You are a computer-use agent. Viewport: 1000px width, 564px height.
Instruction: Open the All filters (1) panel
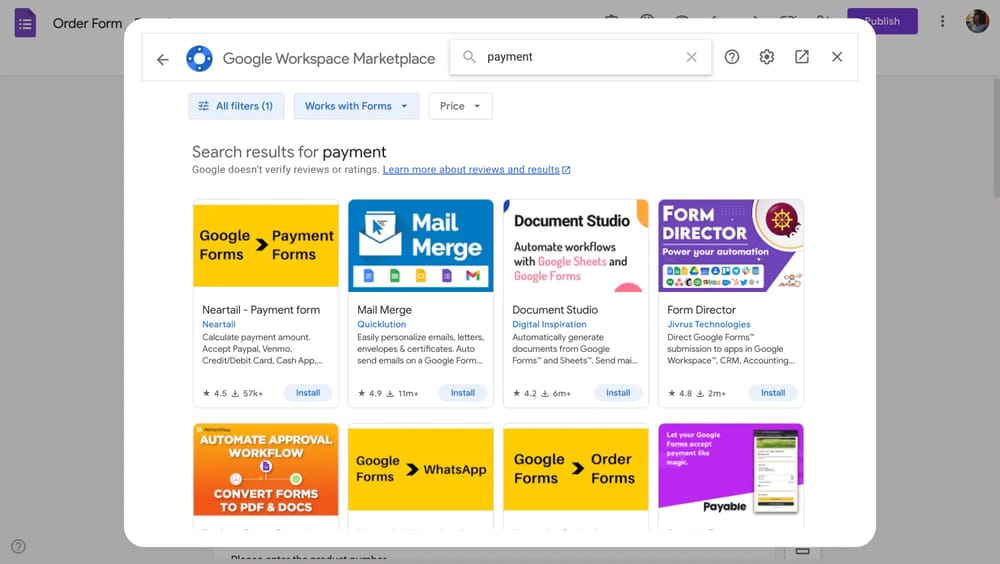tap(236, 106)
